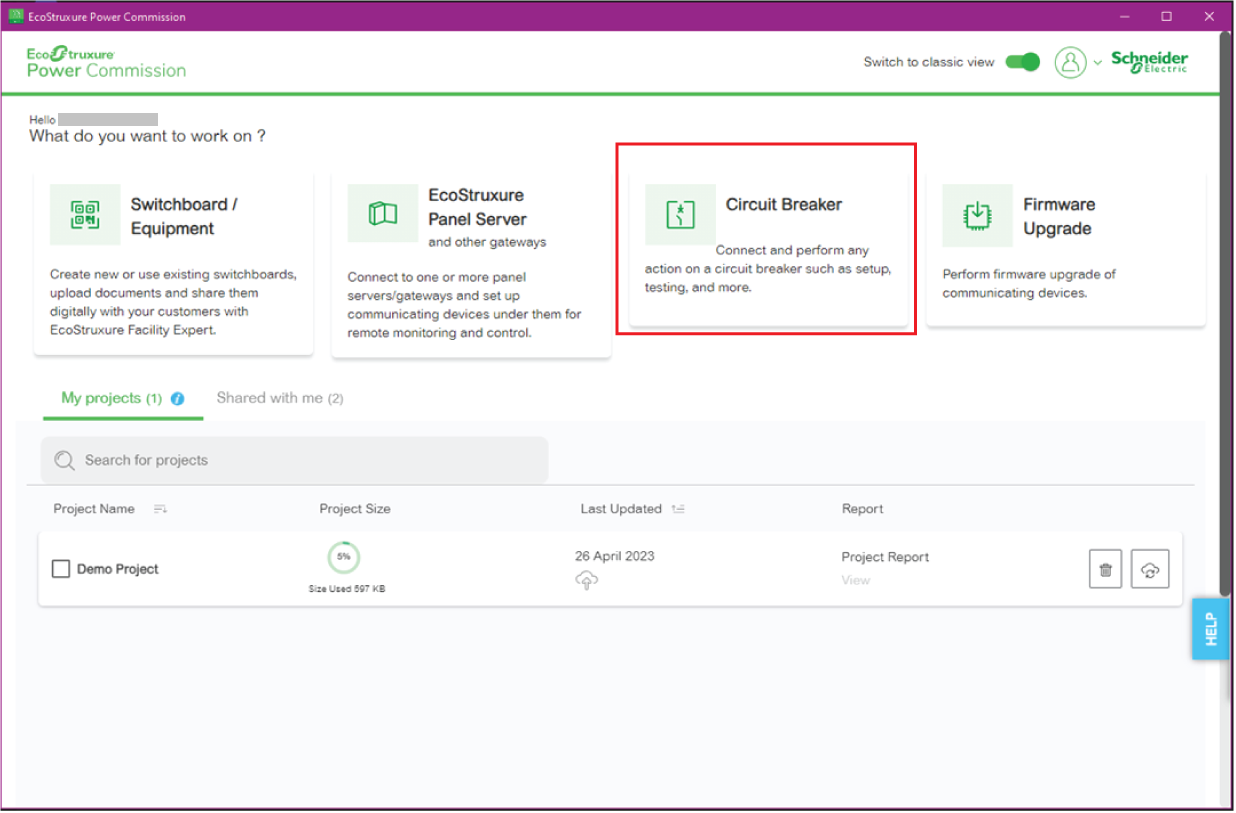Screen dimensions: 1236x813
Task: Click the EcoStruxure Panel Server icon
Action: (x=383, y=213)
